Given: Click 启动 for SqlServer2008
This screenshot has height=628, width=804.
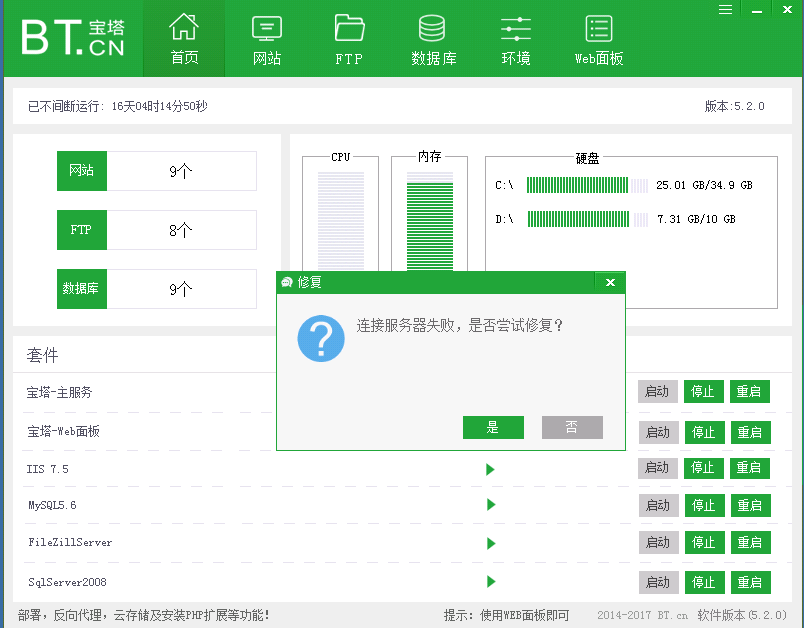Looking at the screenshot, I should (659, 582).
